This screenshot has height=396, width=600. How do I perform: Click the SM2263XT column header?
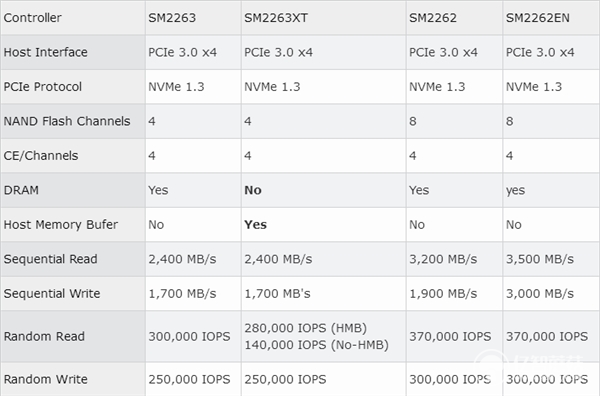click(276, 18)
